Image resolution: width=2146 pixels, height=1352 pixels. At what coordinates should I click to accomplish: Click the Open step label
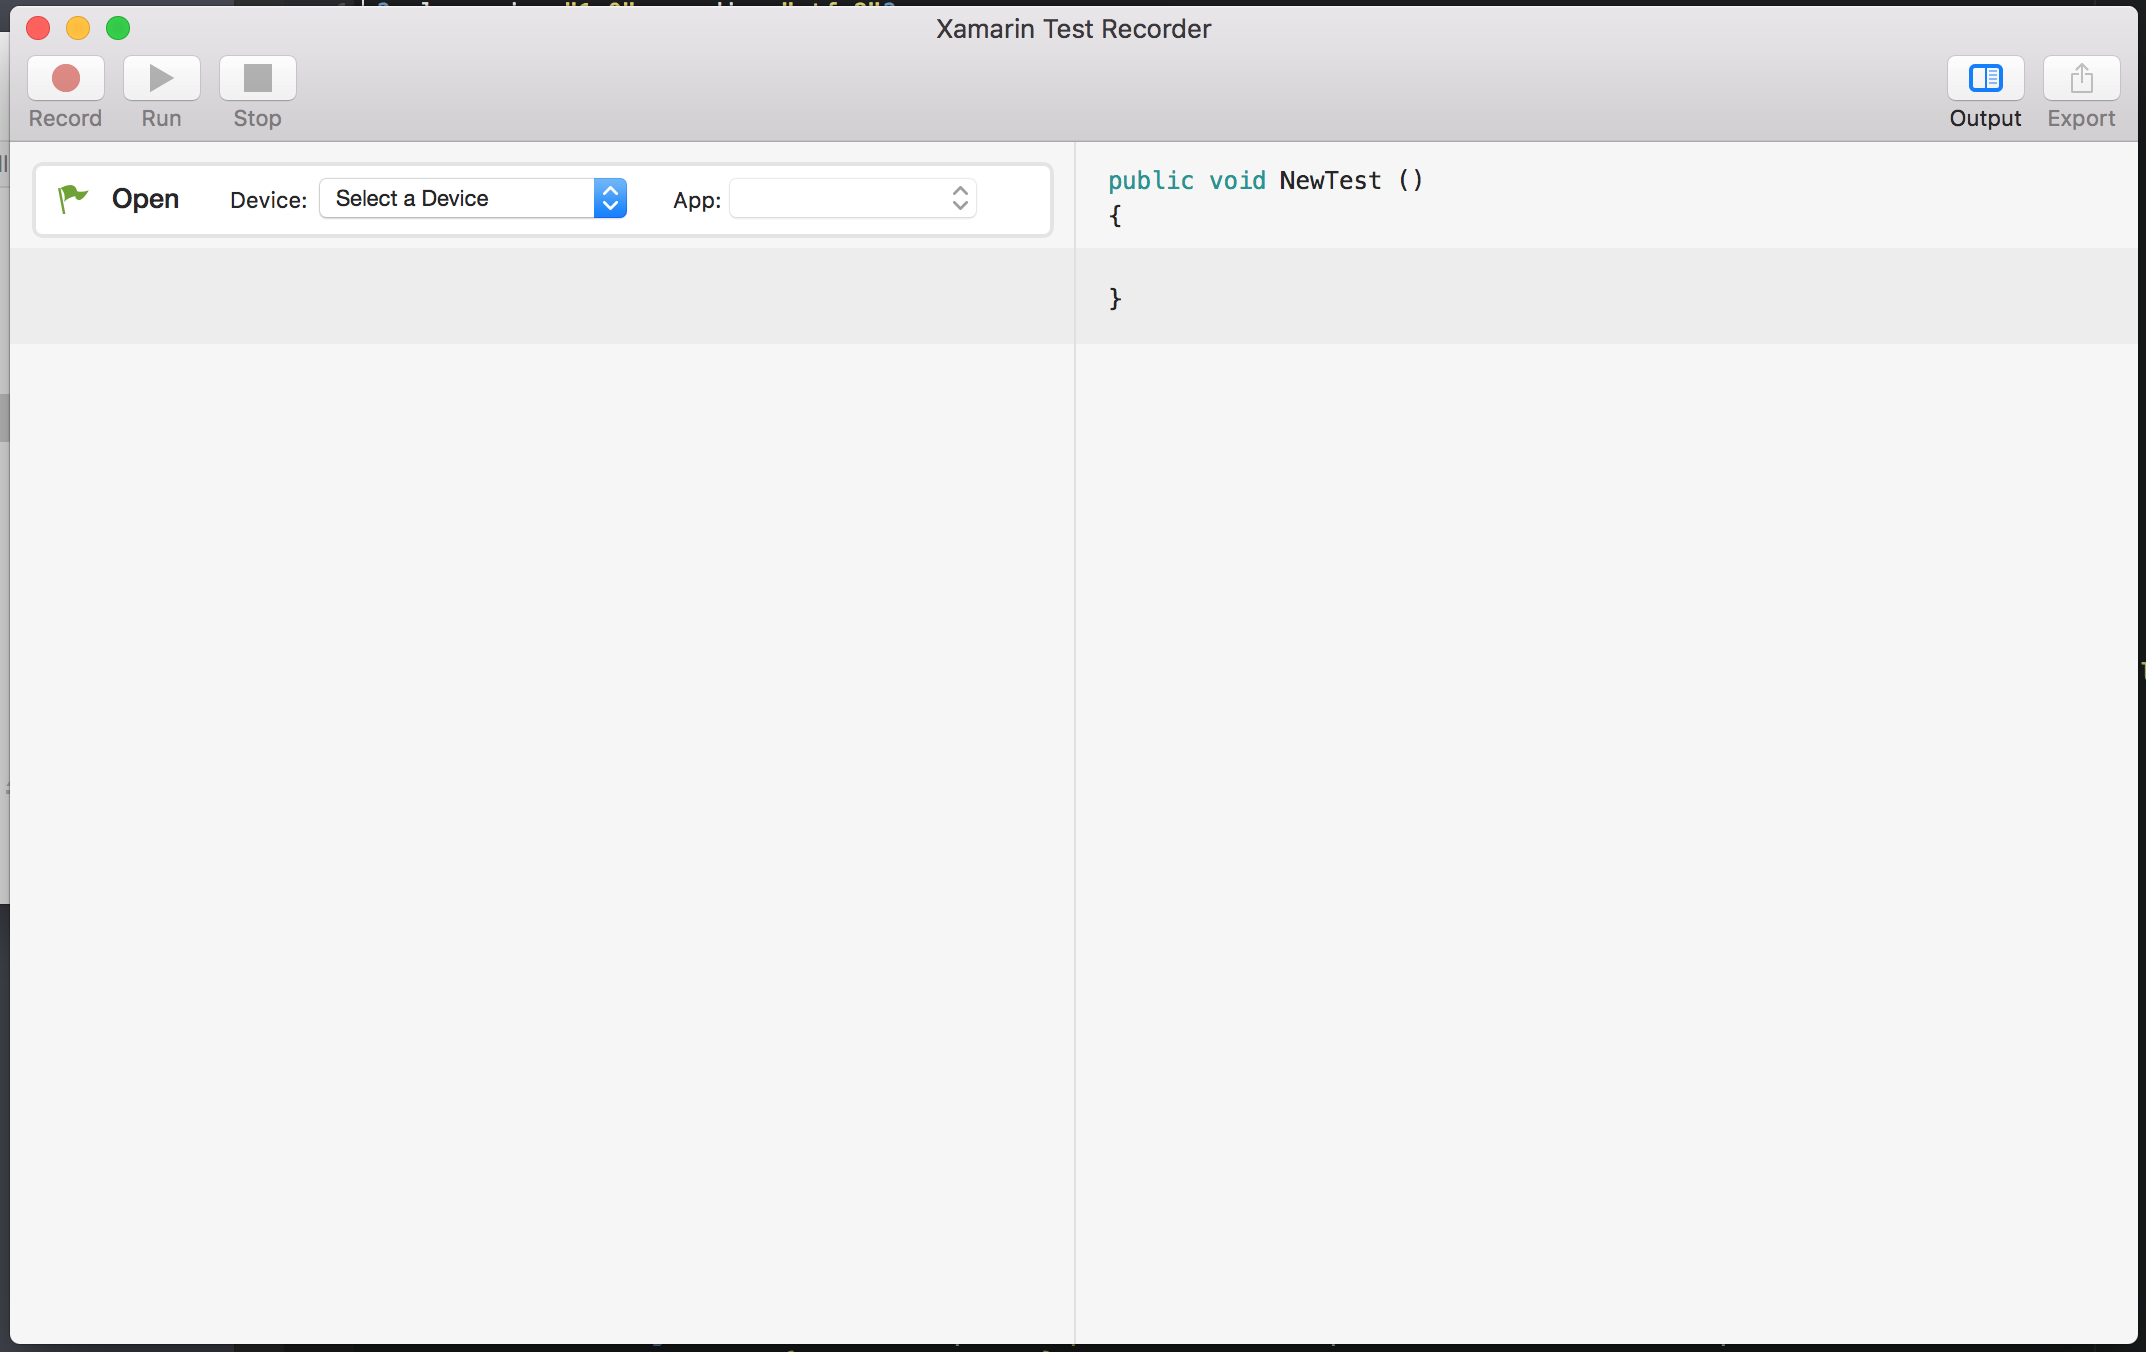pos(145,199)
